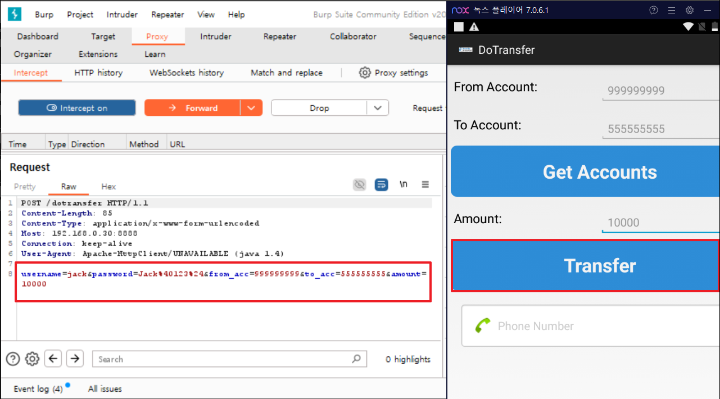Viewport: 720px width, 399px height.
Task: Open the Repeater menu in menu bar
Action: click(168, 15)
